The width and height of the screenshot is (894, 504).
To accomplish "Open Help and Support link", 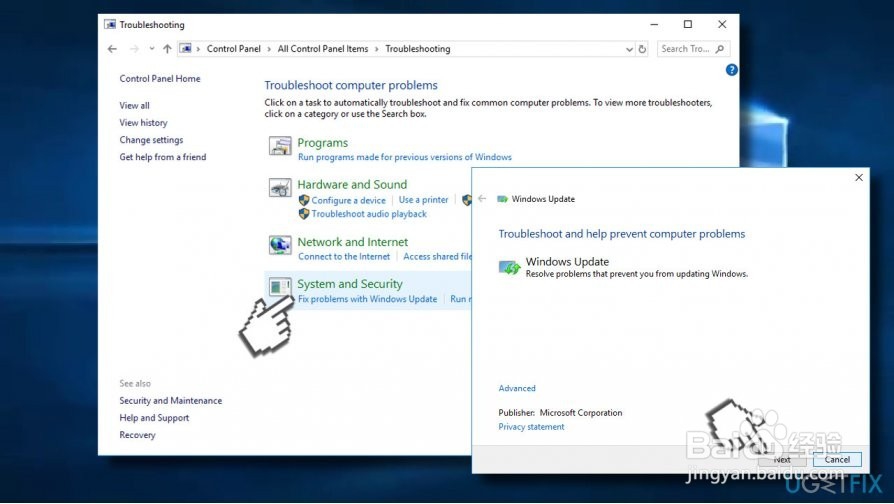I will [154, 418].
